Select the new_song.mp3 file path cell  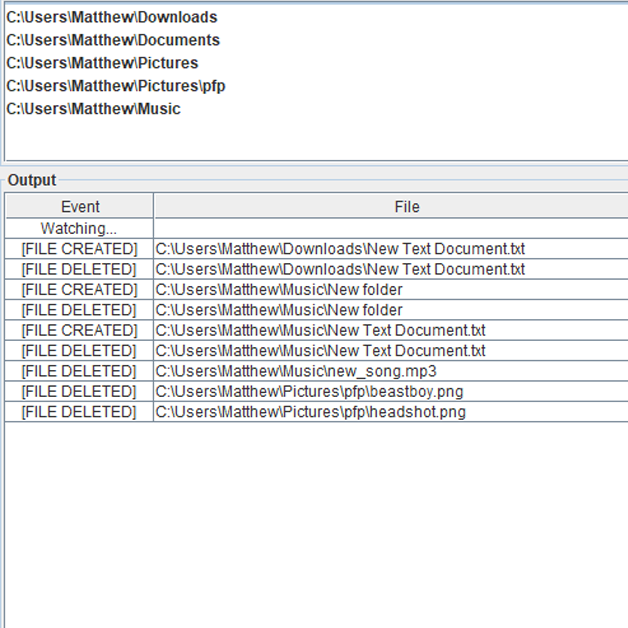point(296,371)
